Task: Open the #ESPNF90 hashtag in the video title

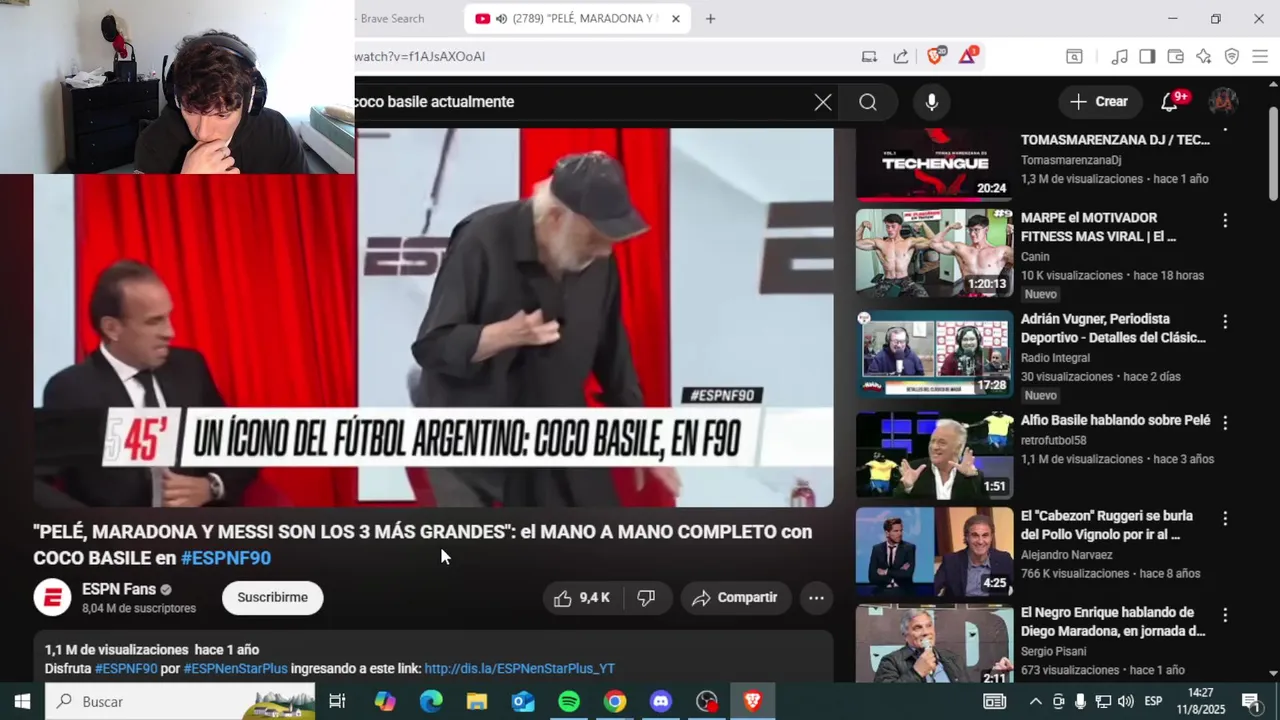Action: pos(226,558)
